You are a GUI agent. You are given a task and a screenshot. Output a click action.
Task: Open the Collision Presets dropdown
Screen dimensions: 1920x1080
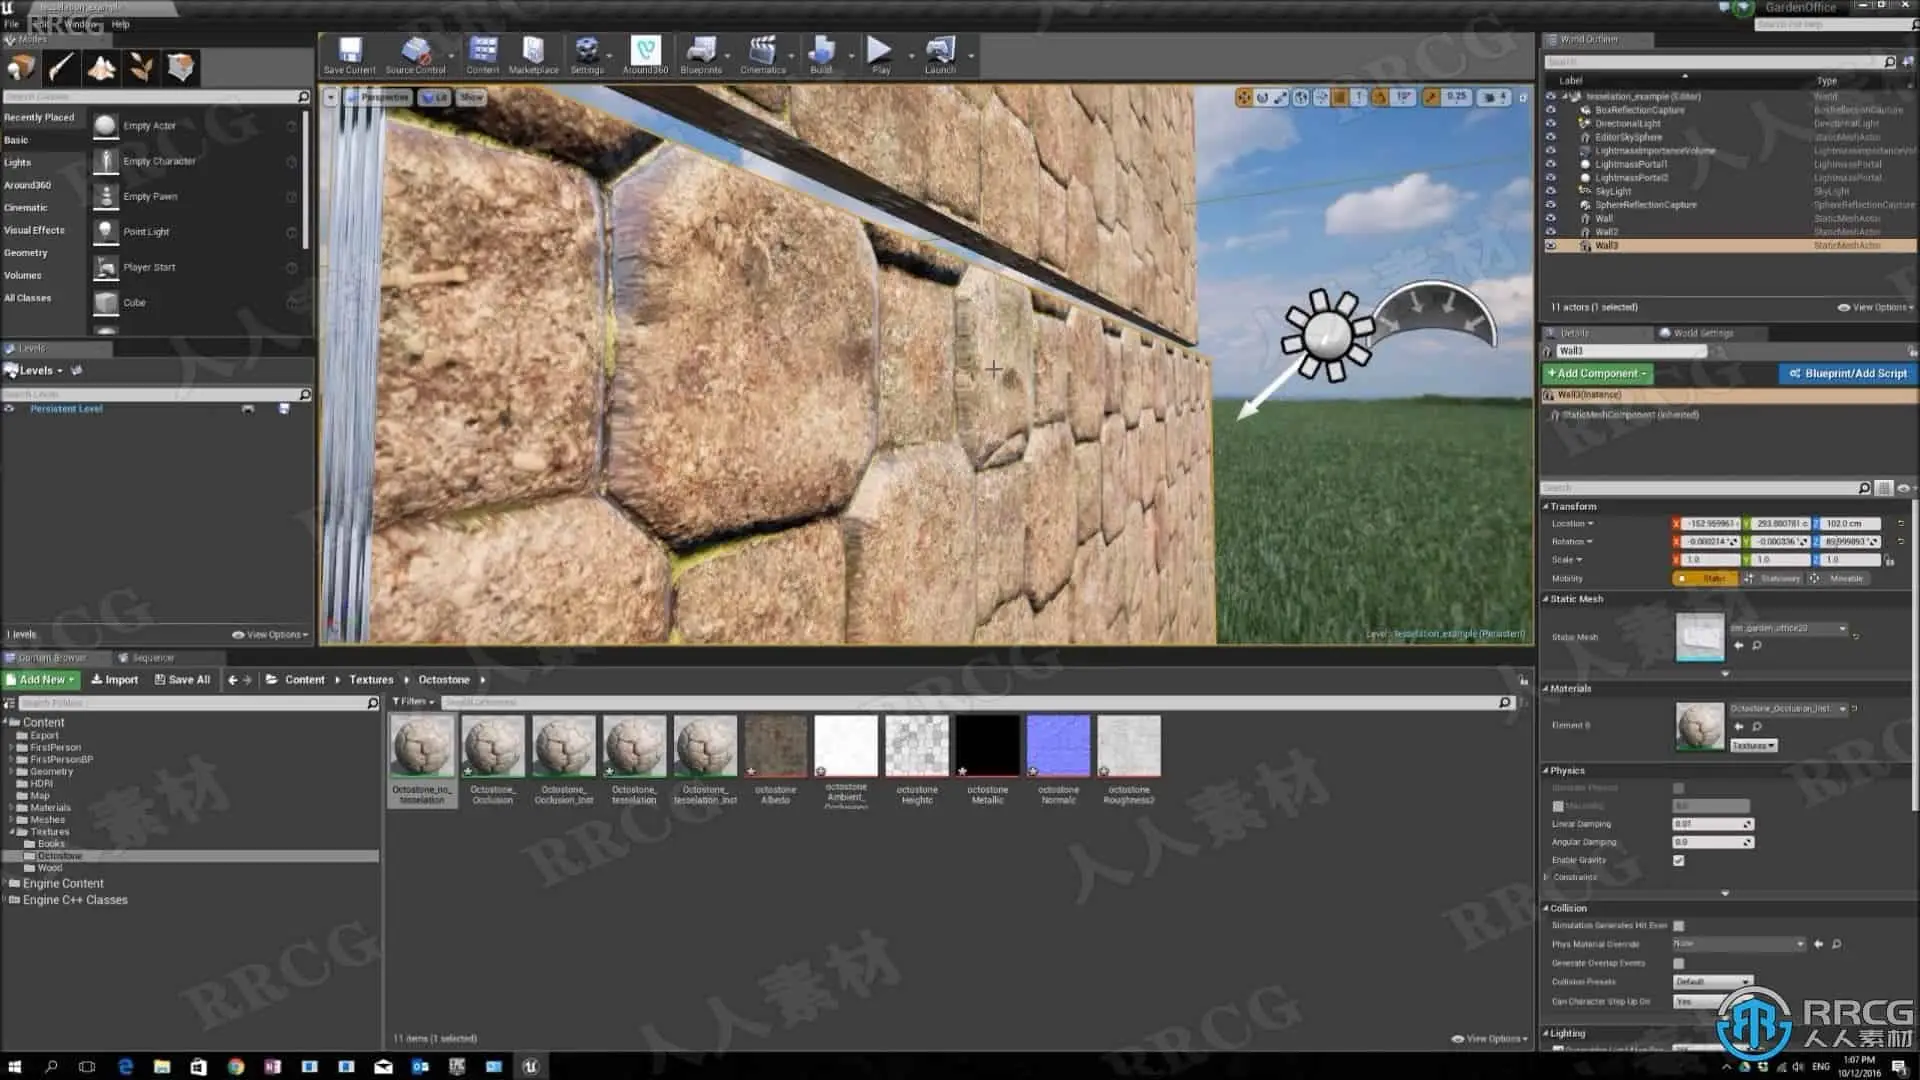[x=1712, y=982]
